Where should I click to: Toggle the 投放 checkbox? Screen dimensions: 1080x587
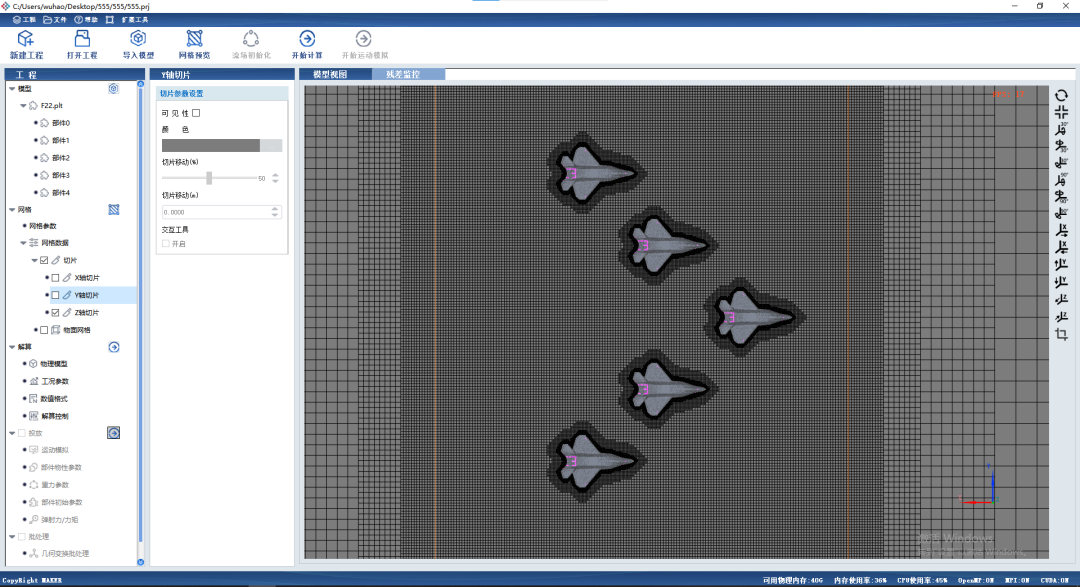pos(22,433)
